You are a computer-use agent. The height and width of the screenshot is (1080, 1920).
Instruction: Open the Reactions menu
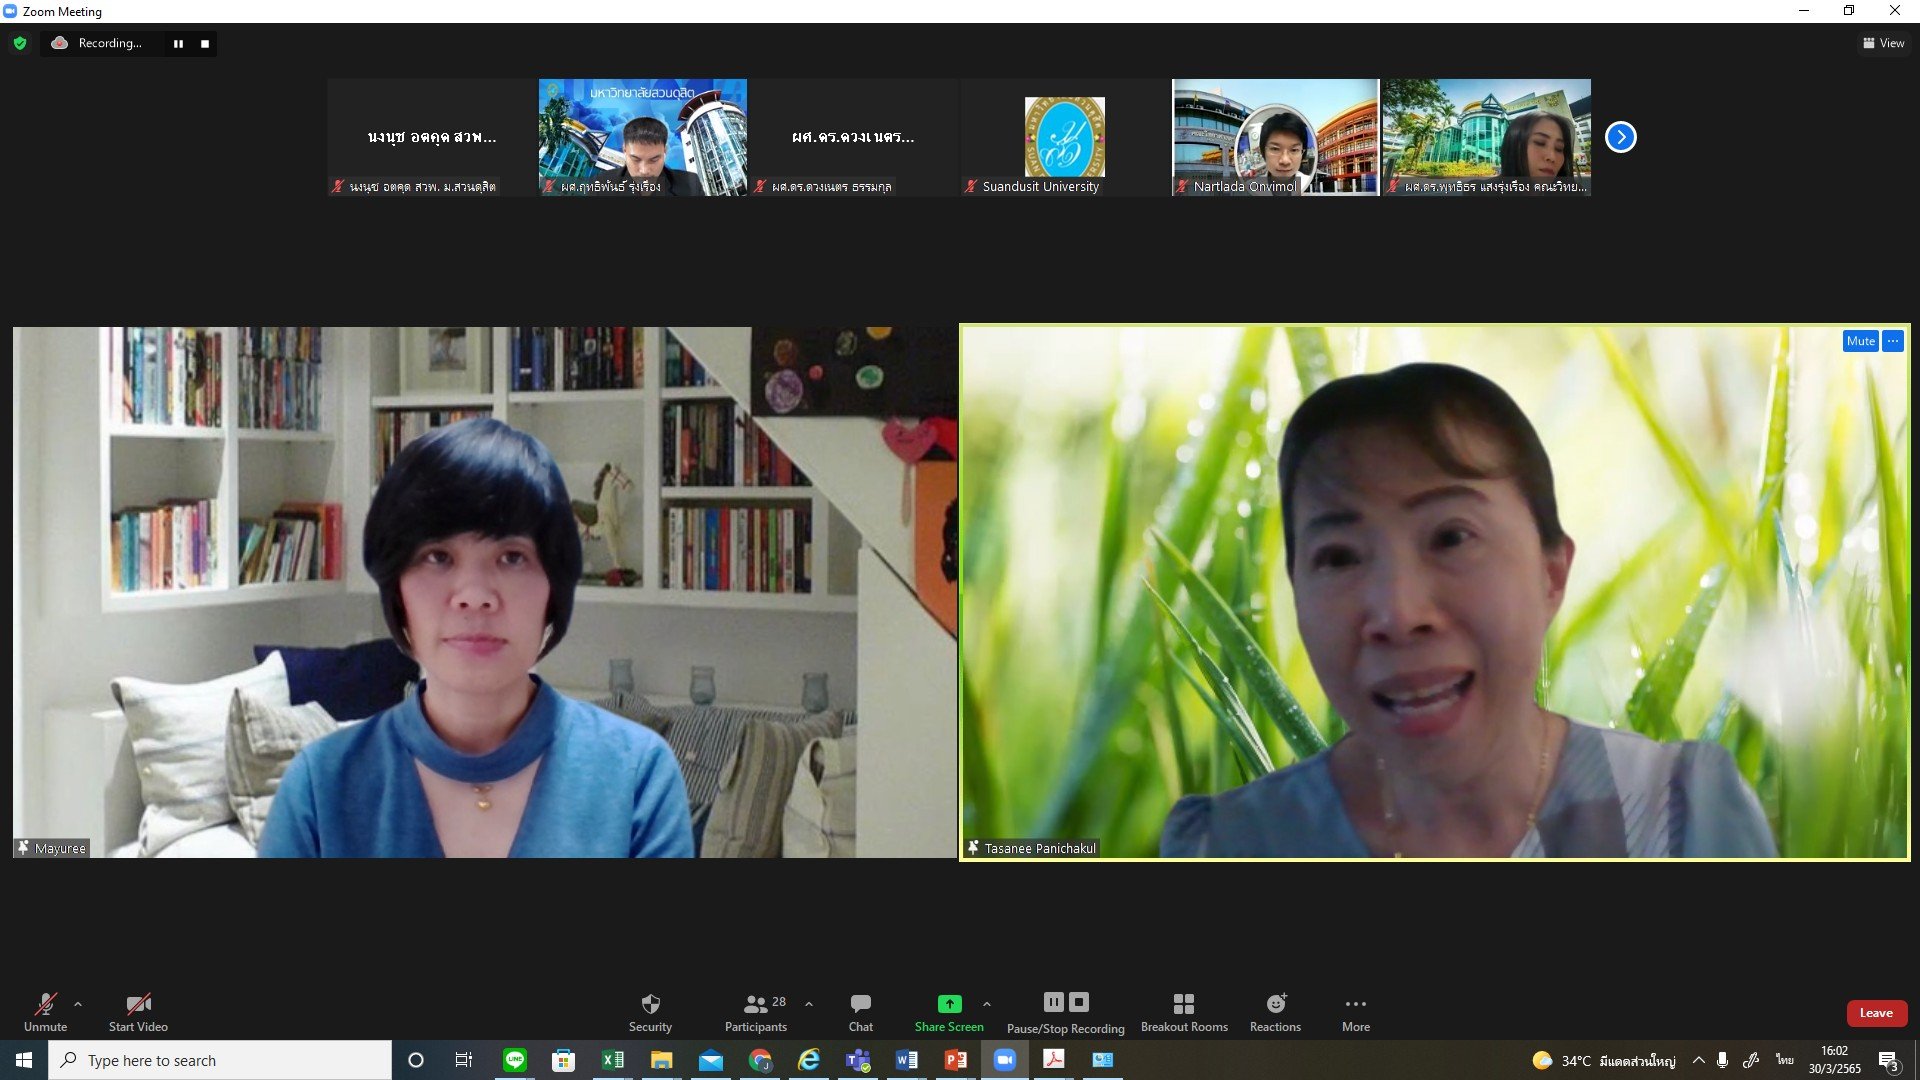click(x=1275, y=1004)
